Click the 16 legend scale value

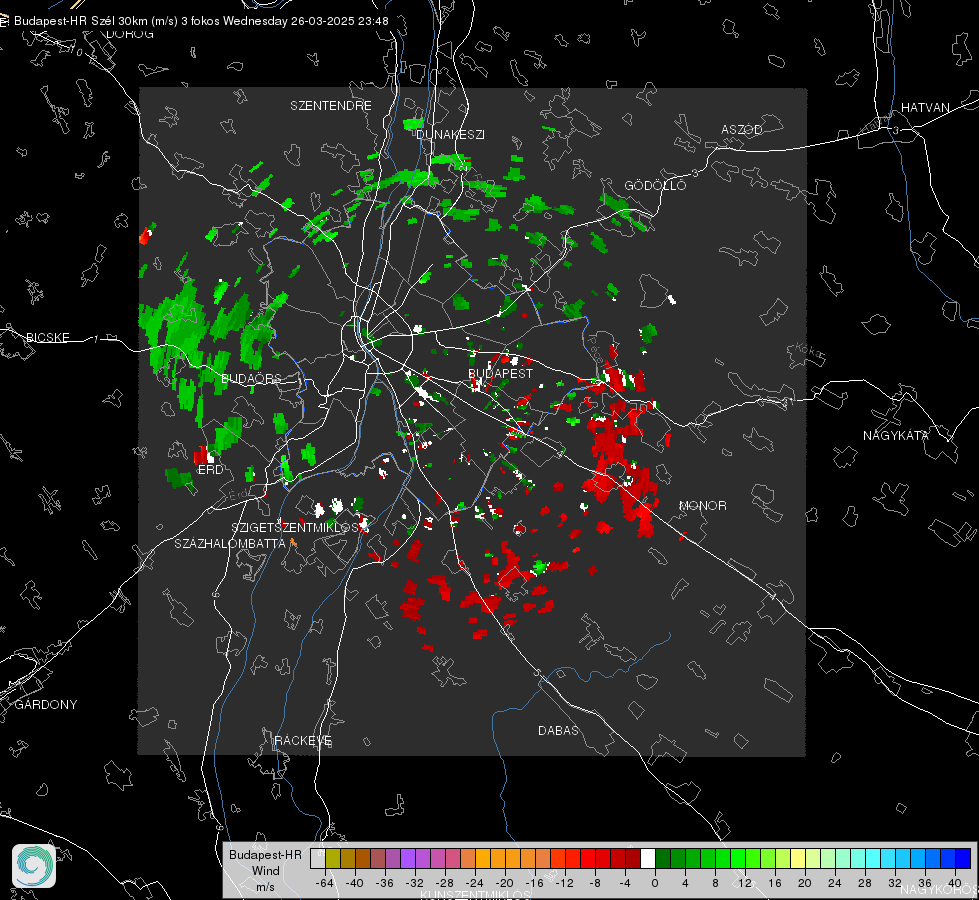775,883
